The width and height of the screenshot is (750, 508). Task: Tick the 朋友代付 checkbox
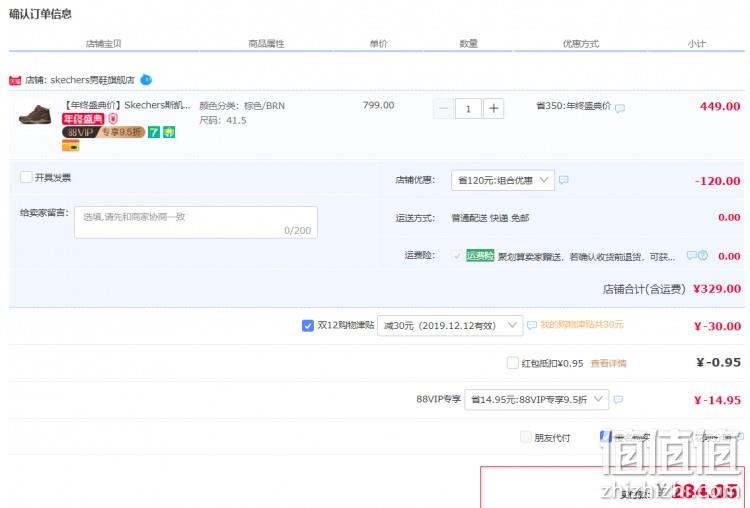pos(526,437)
